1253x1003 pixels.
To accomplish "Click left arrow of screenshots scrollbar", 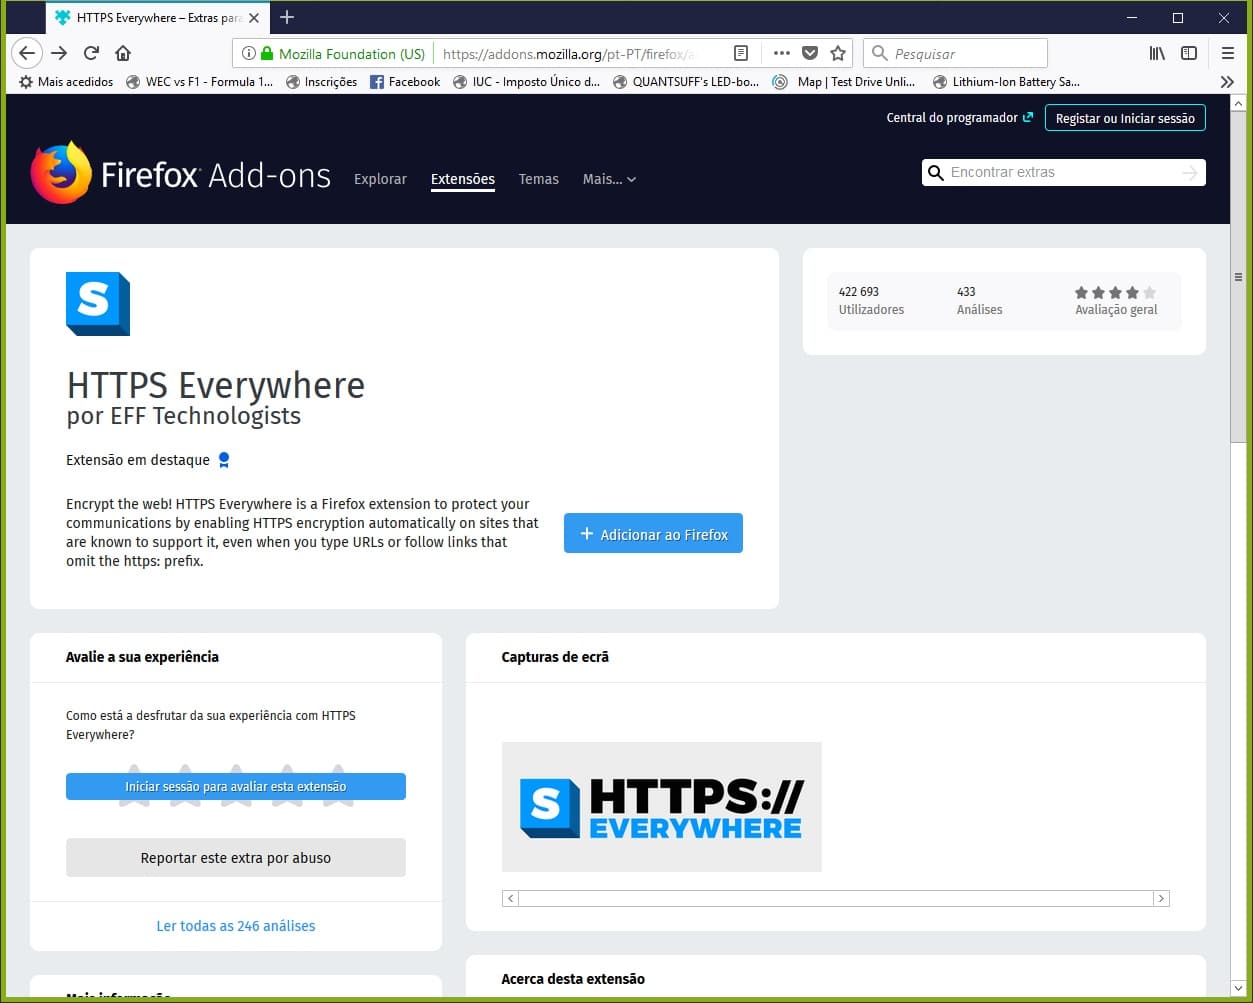I will [510, 899].
